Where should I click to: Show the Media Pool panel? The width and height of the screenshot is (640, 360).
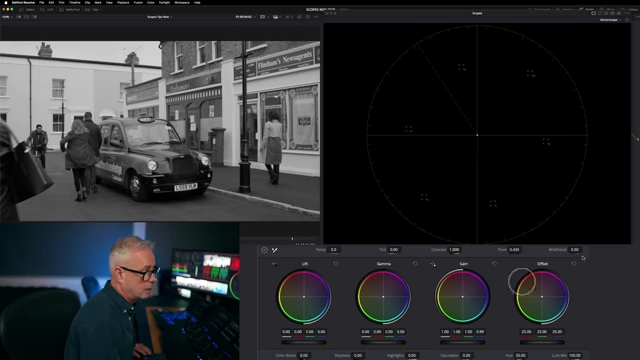tap(70, 9)
